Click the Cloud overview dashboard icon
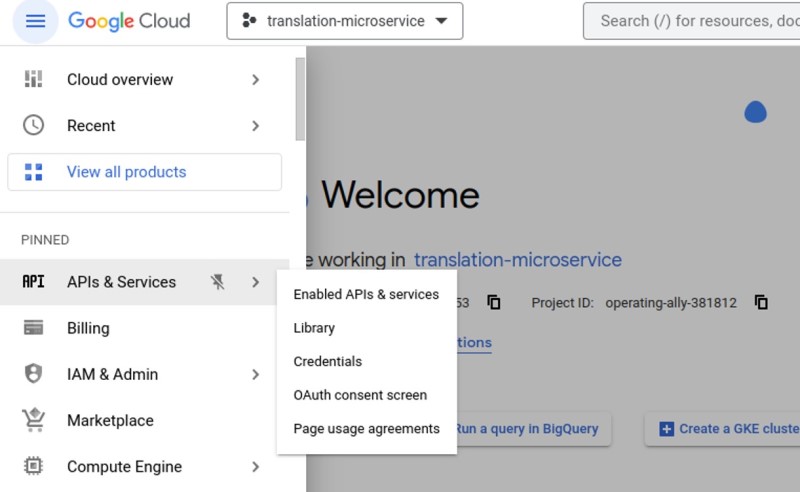 (x=34, y=79)
